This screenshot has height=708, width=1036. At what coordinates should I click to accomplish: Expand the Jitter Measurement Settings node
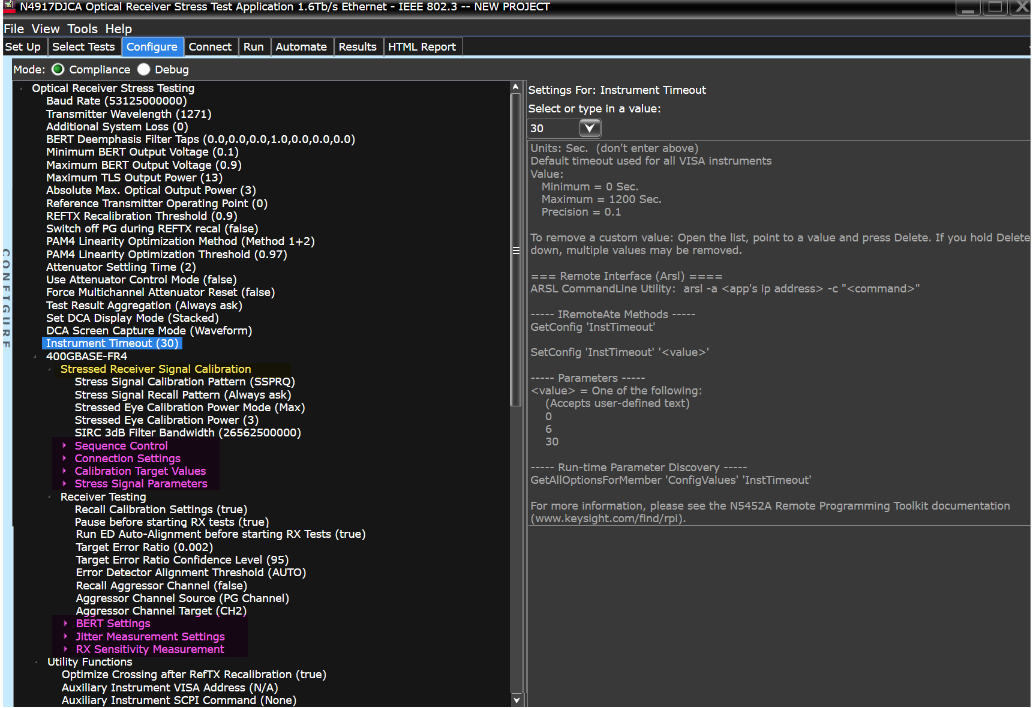(x=65, y=637)
